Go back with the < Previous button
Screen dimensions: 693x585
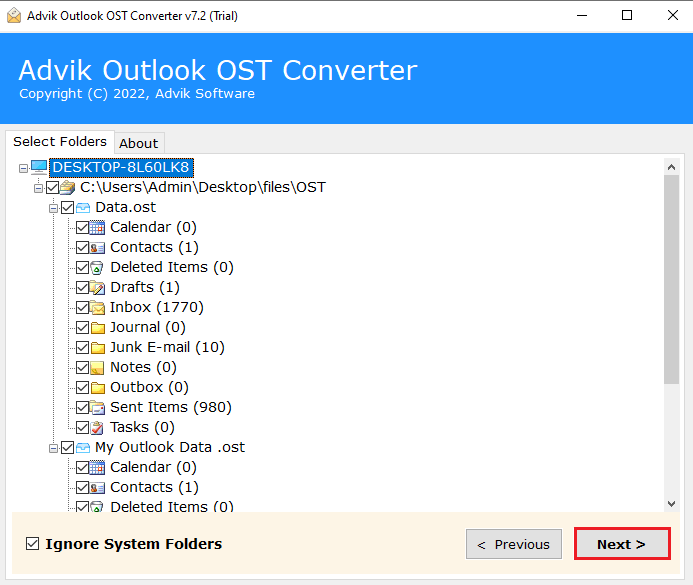click(514, 544)
